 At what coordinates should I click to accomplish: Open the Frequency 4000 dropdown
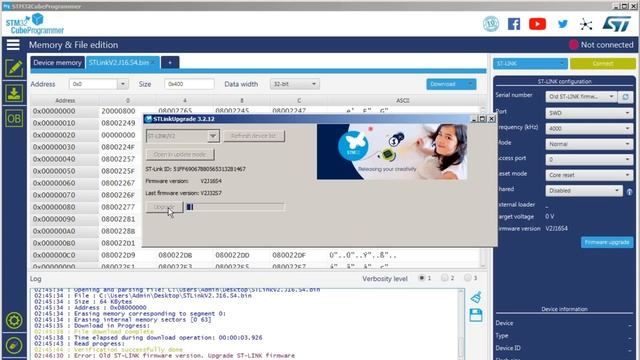coord(589,128)
